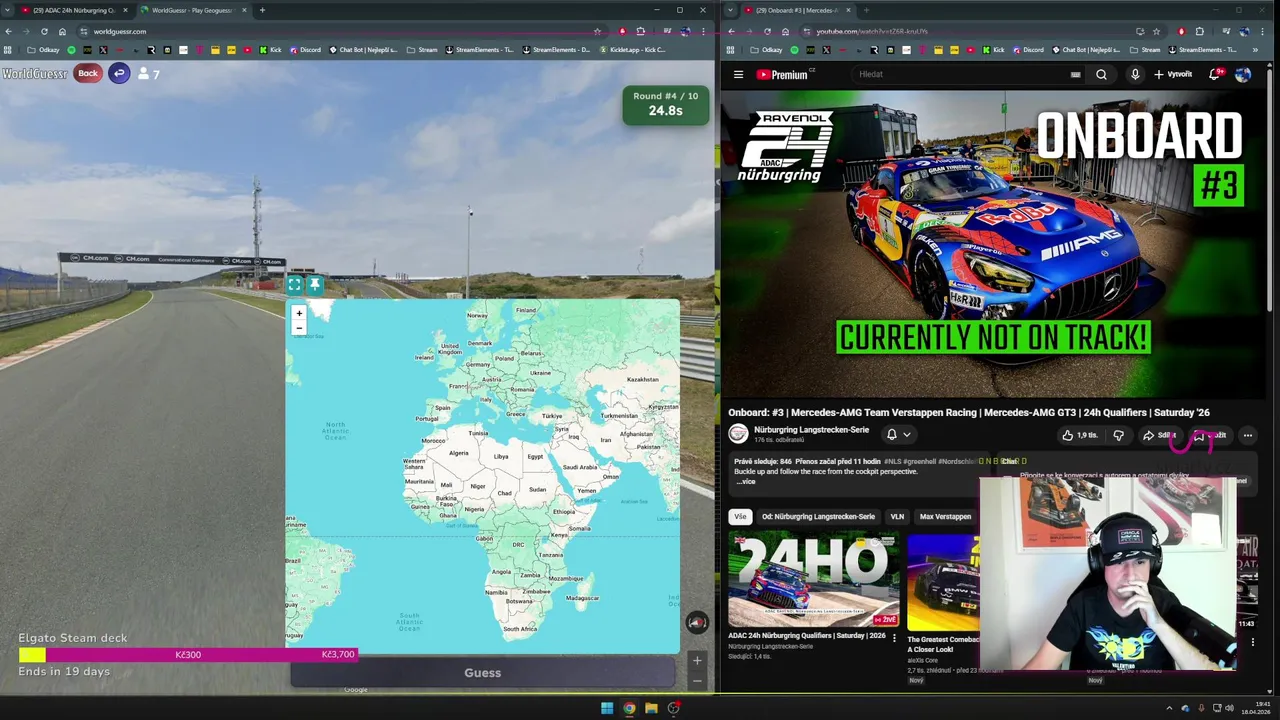Switch to ADAC 24h Nürburgring browser tab
This screenshot has width=1280, height=720.
(x=74, y=10)
